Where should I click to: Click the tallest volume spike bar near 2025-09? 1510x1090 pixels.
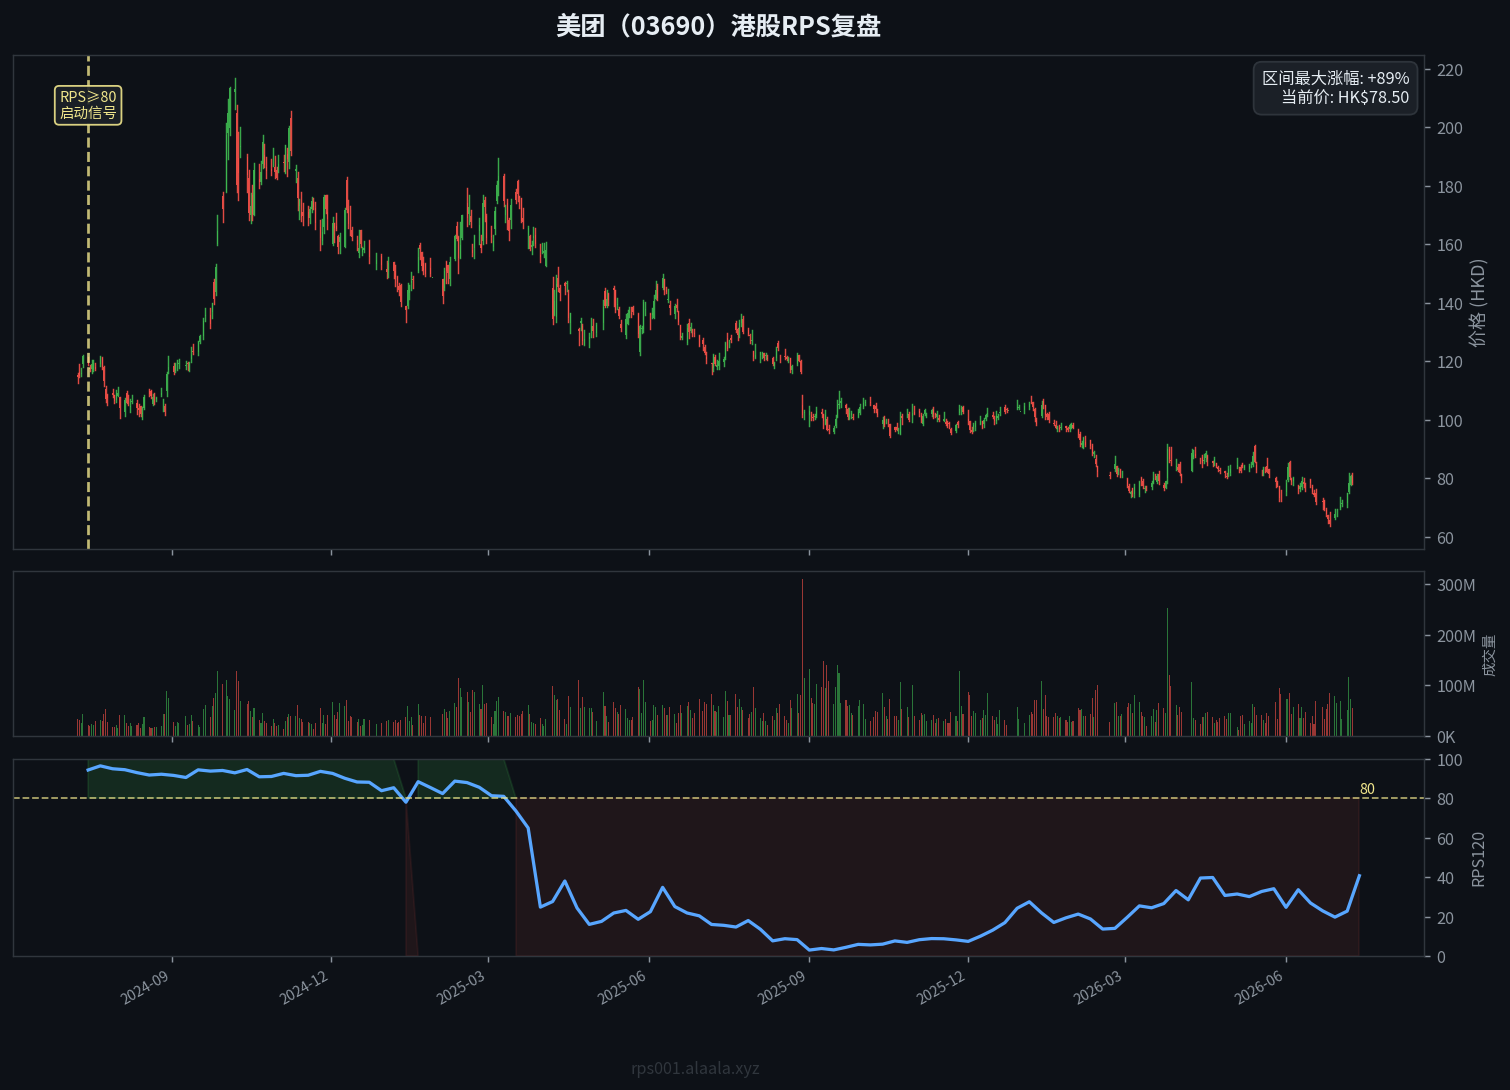(x=802, y=657)
